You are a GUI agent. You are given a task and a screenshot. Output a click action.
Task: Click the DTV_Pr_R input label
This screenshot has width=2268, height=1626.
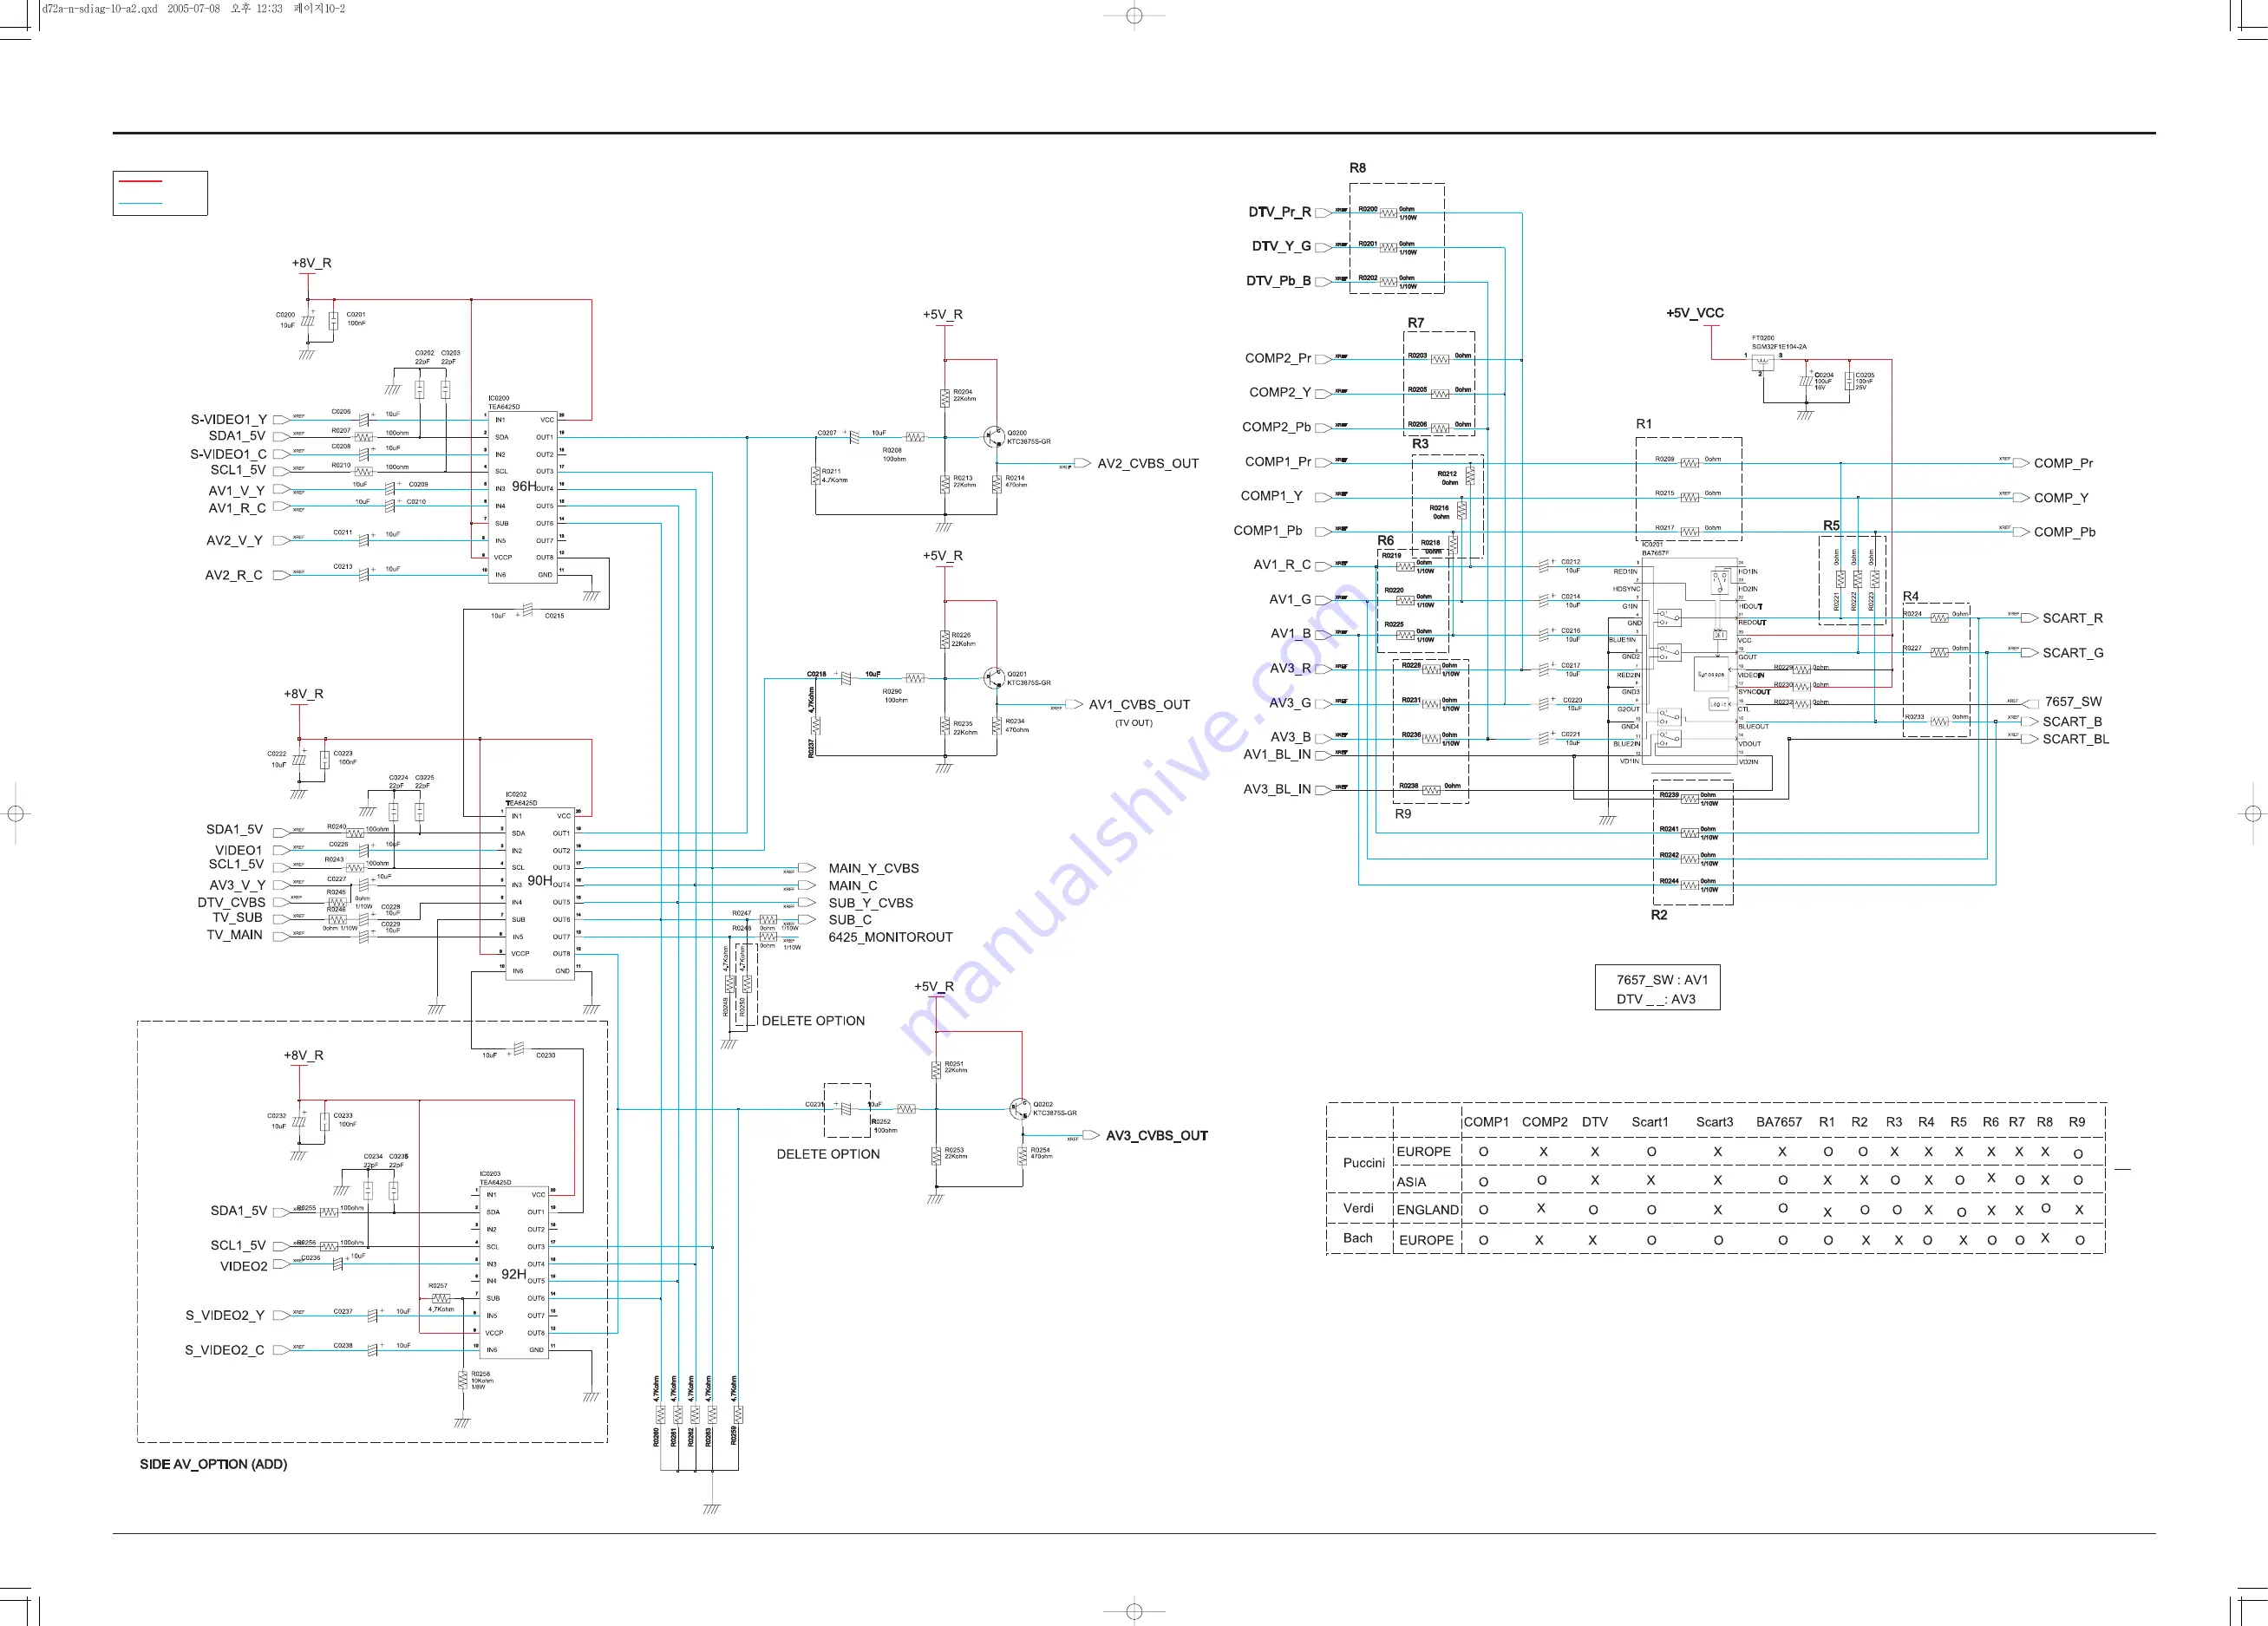point(1280,212)
